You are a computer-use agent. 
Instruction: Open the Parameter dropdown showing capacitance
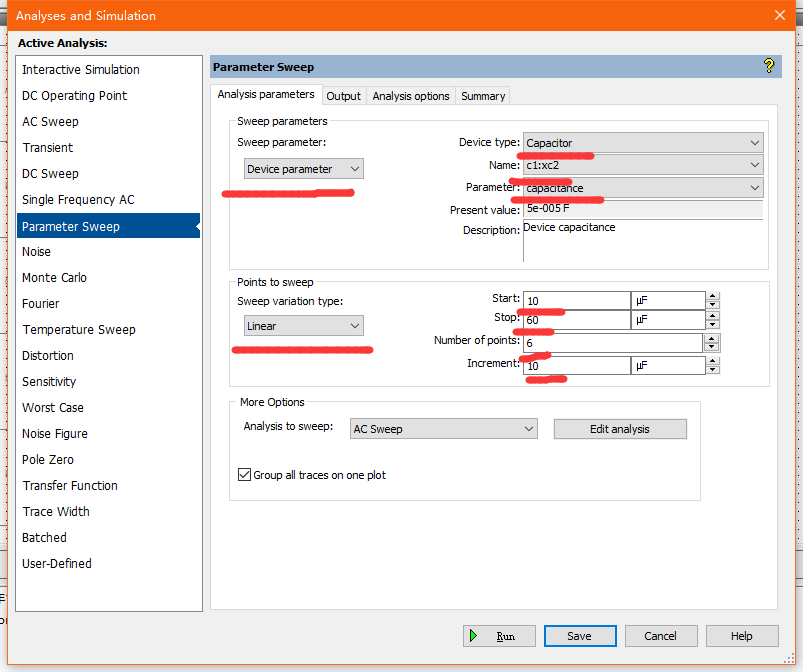tap(643, 187)
